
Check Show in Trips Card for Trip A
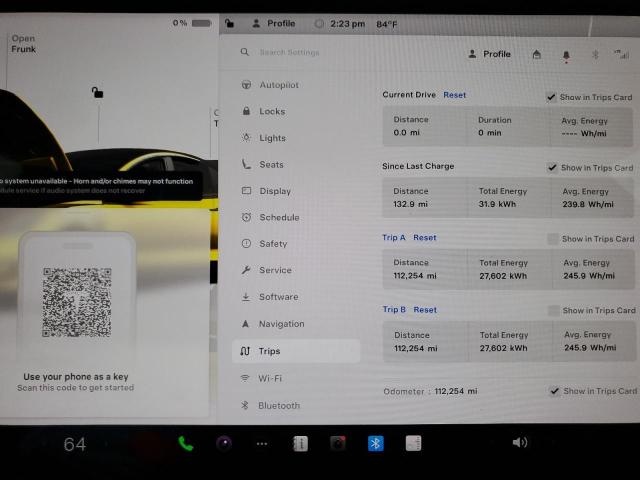pos(553,239)
